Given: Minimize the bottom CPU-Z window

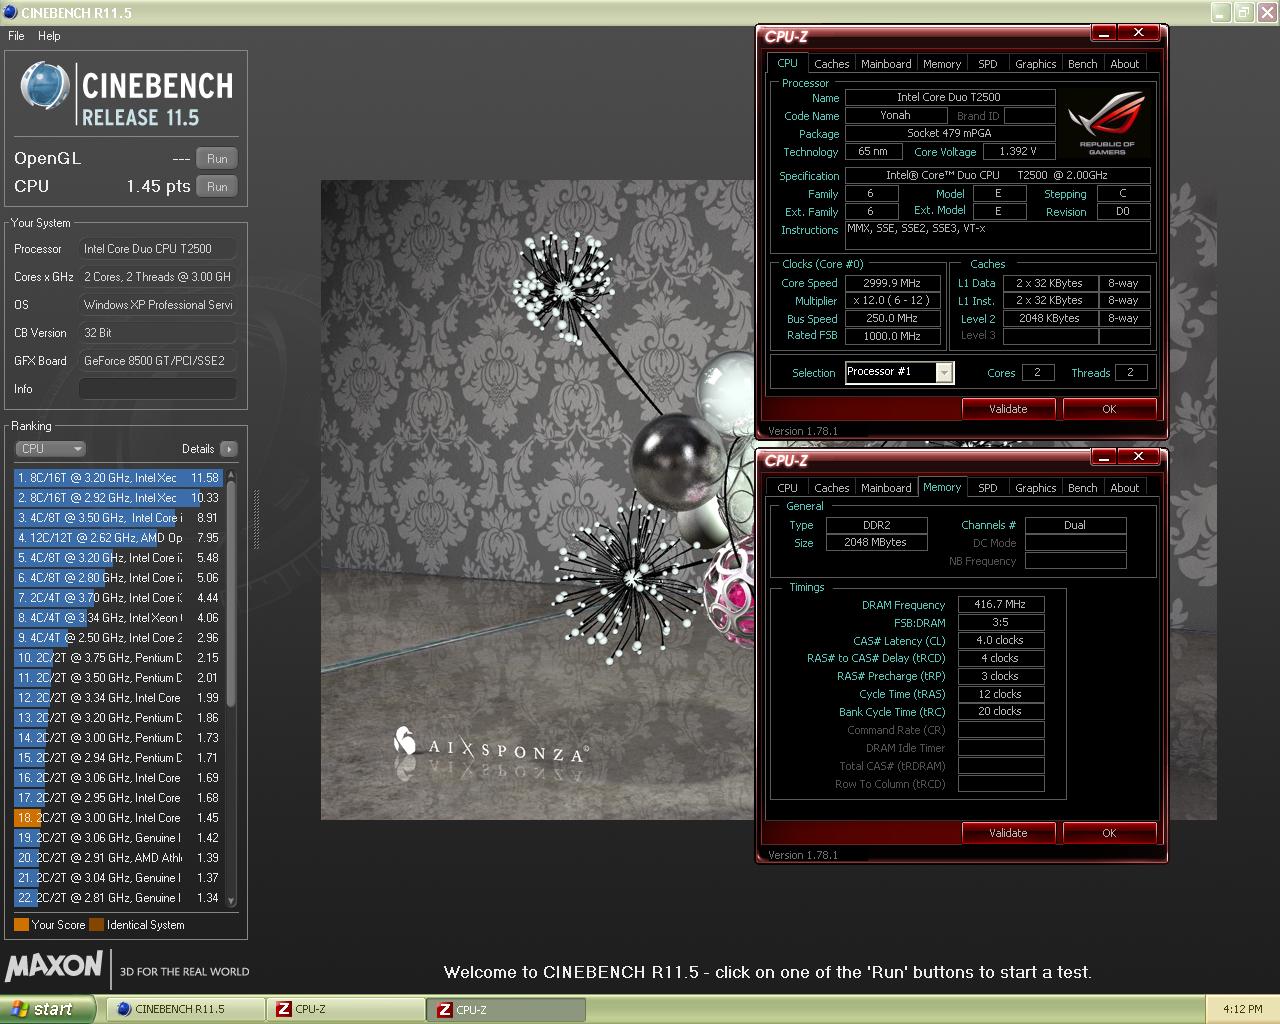Looking at the screenshot, I should pyautogui.click(x=1104, y=457).
